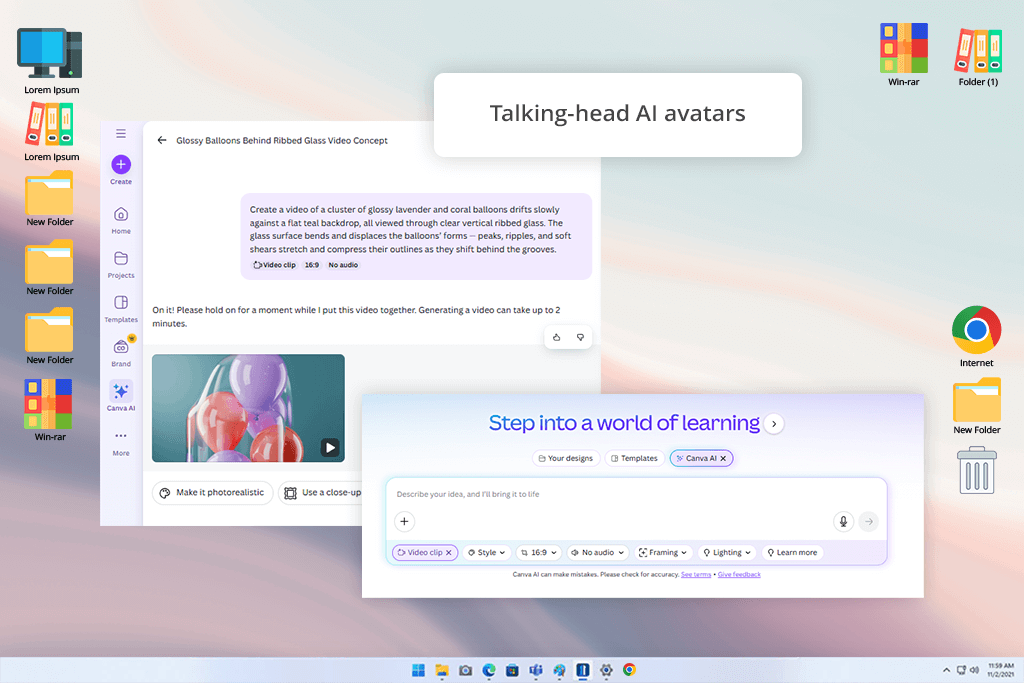1024x683 pixels.
Task: Give a thumbs up to the response
Action: tap(556, 338)
